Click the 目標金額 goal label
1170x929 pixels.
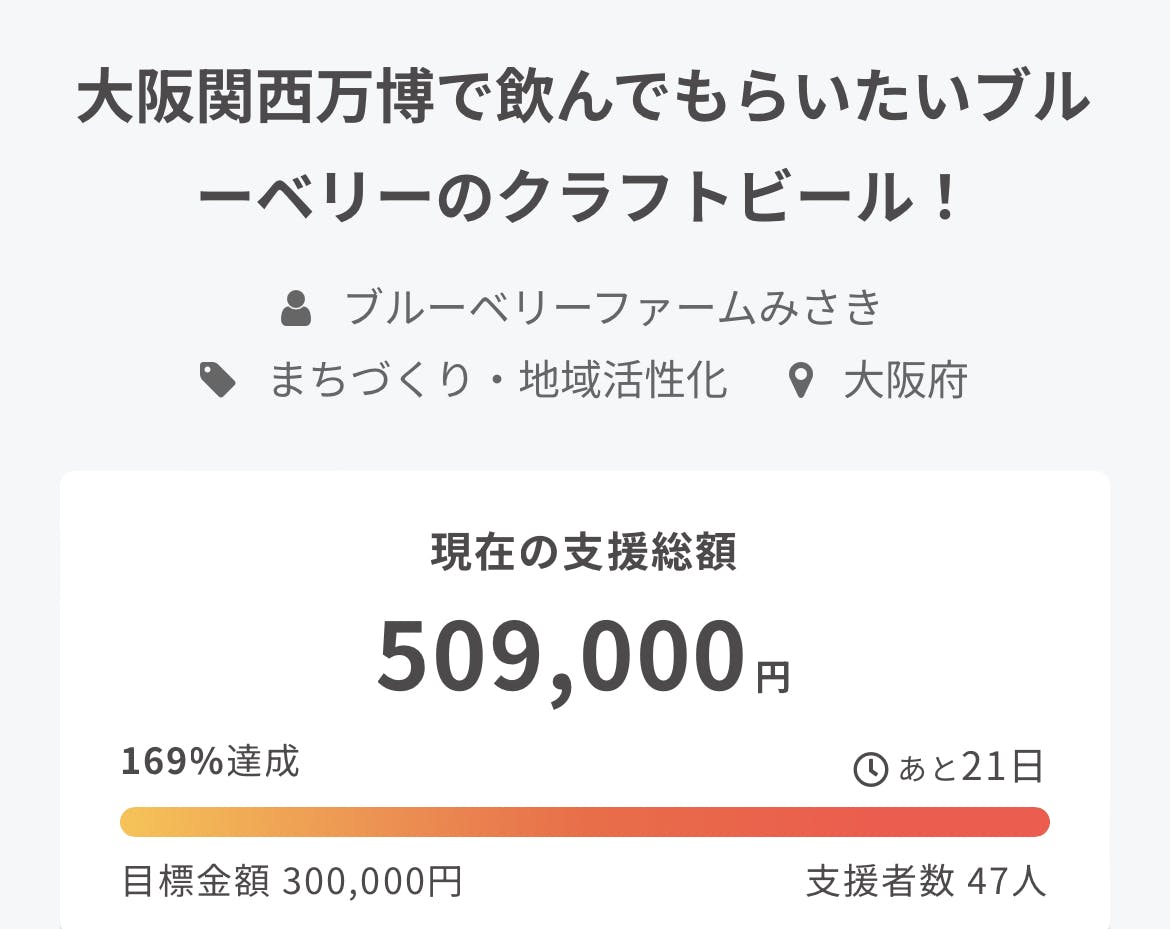195,882
